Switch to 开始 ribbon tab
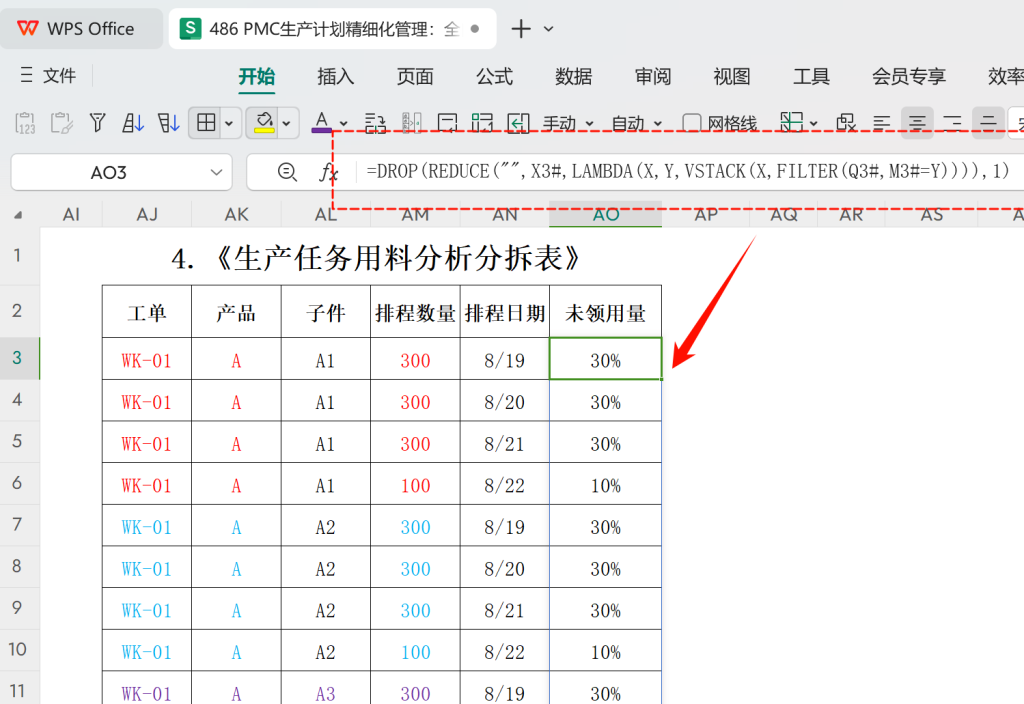Screen dimensions: 1024x704 pos(256,76)
